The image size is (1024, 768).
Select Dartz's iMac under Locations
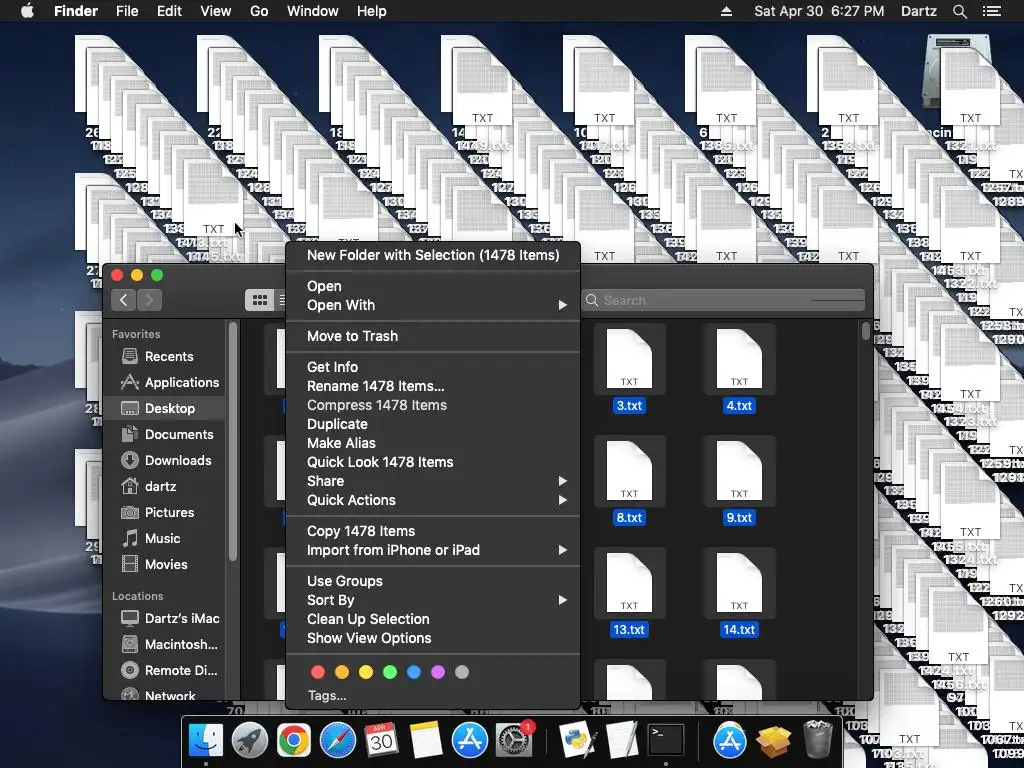(x=182, y=618)
